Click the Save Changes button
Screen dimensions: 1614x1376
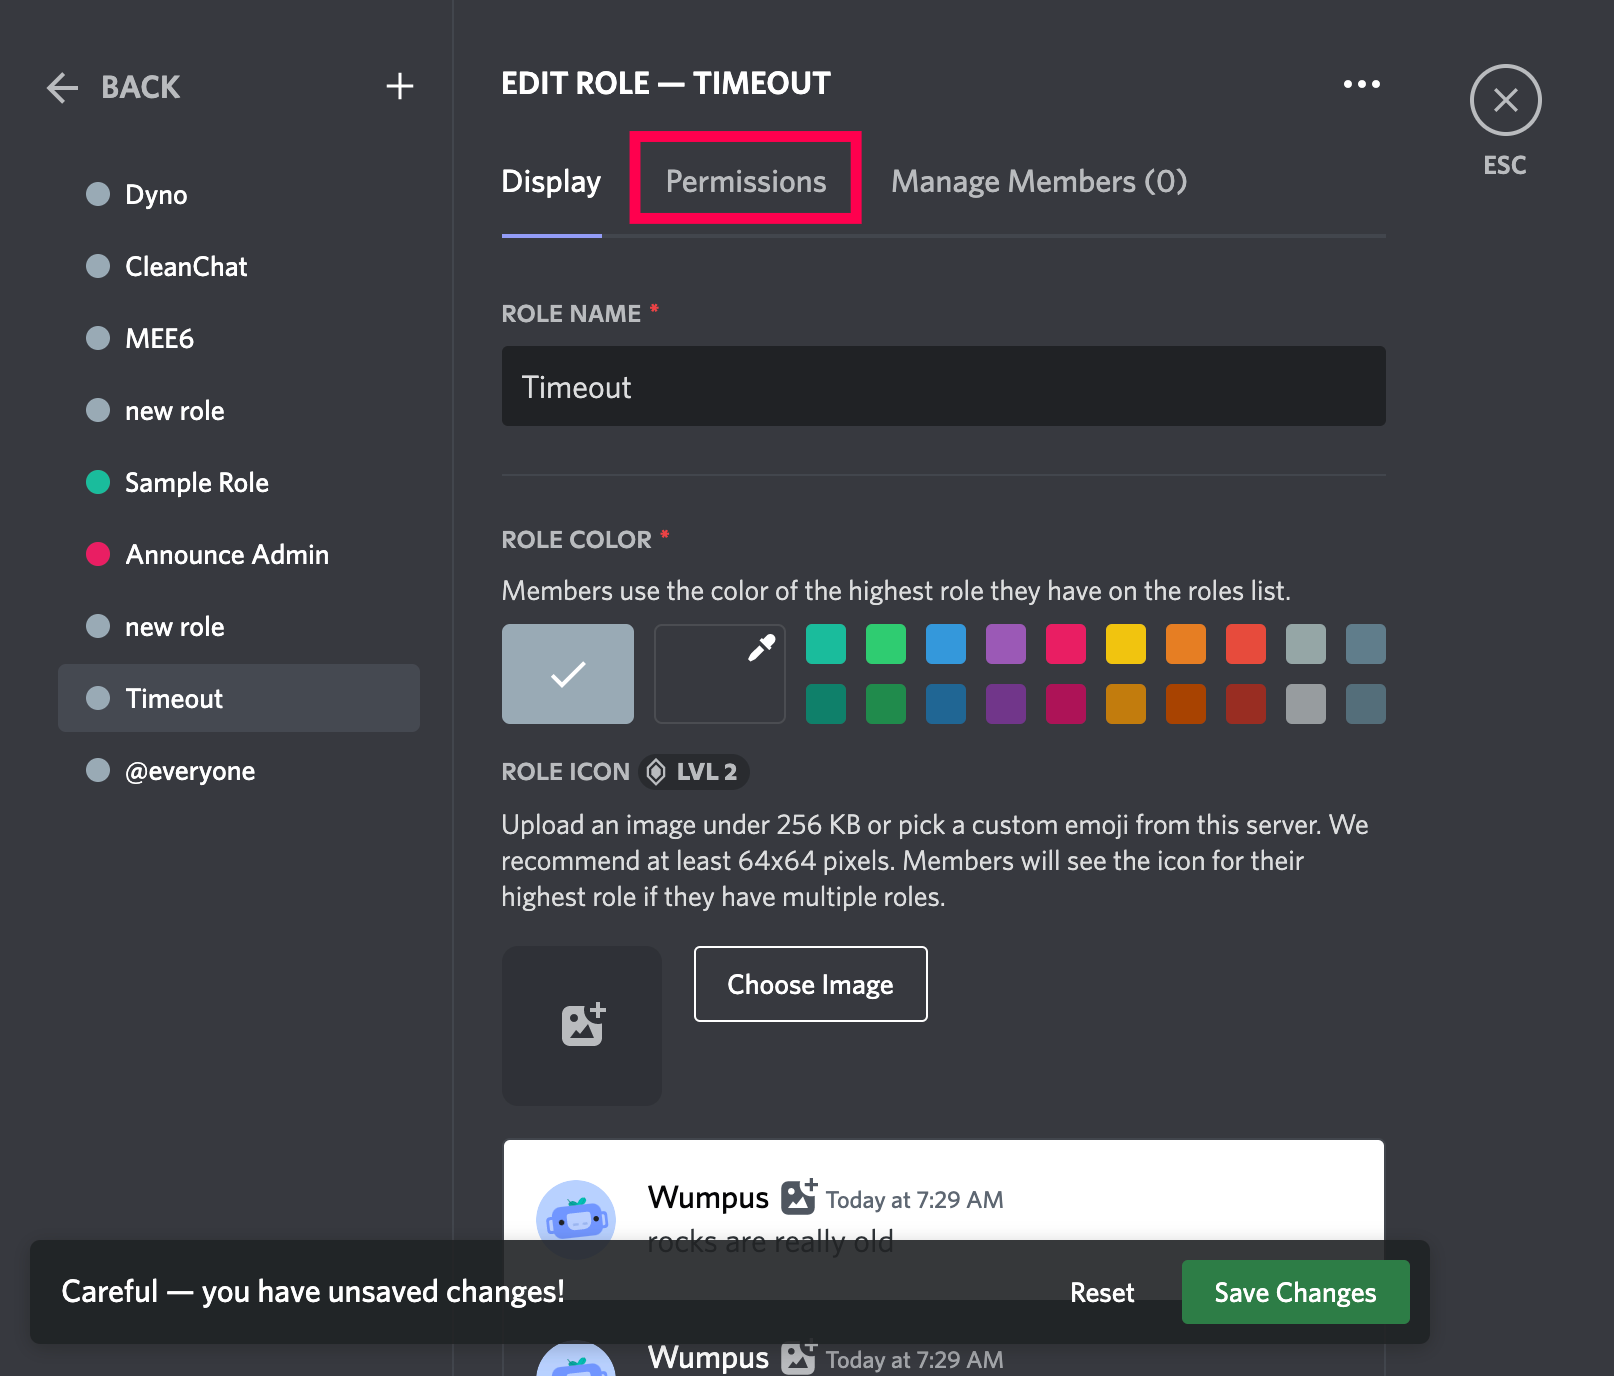1295,1292
